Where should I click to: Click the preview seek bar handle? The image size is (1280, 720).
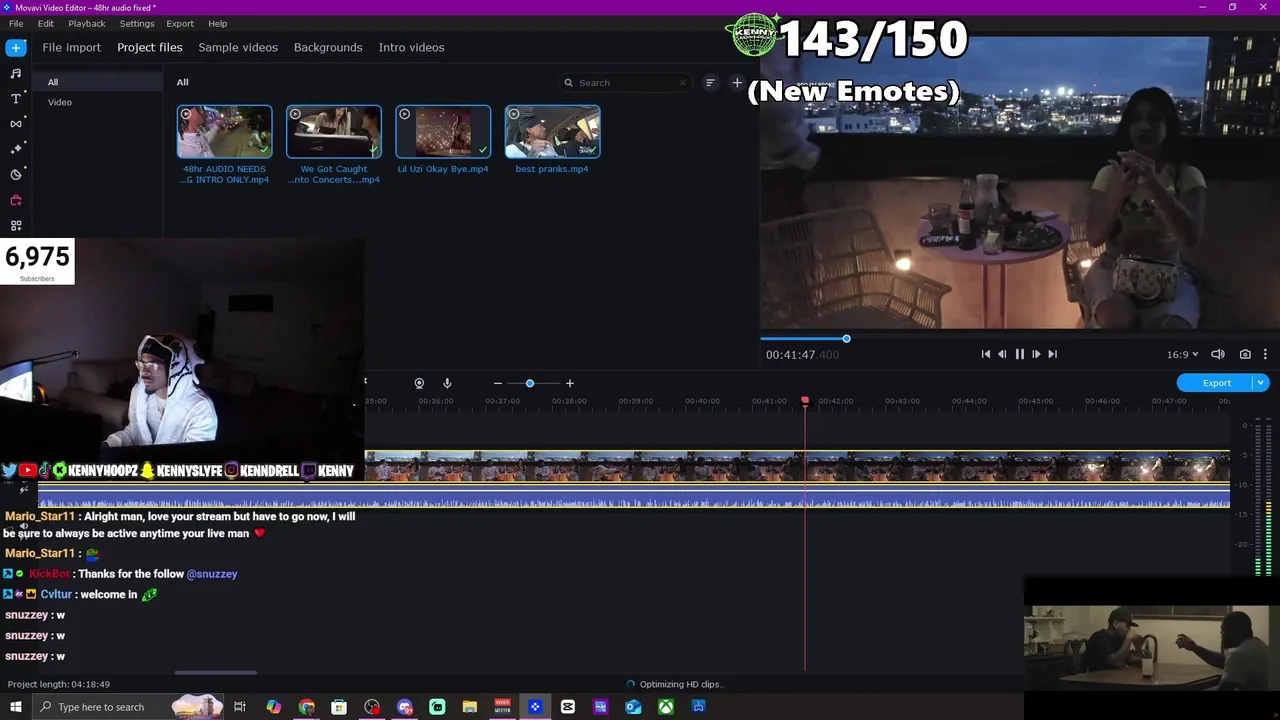pos(846,339)
